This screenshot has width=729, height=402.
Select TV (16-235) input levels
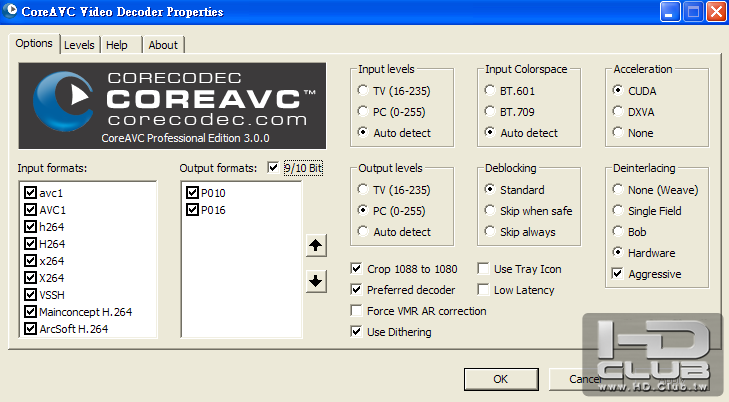click(x=363, y=90)
